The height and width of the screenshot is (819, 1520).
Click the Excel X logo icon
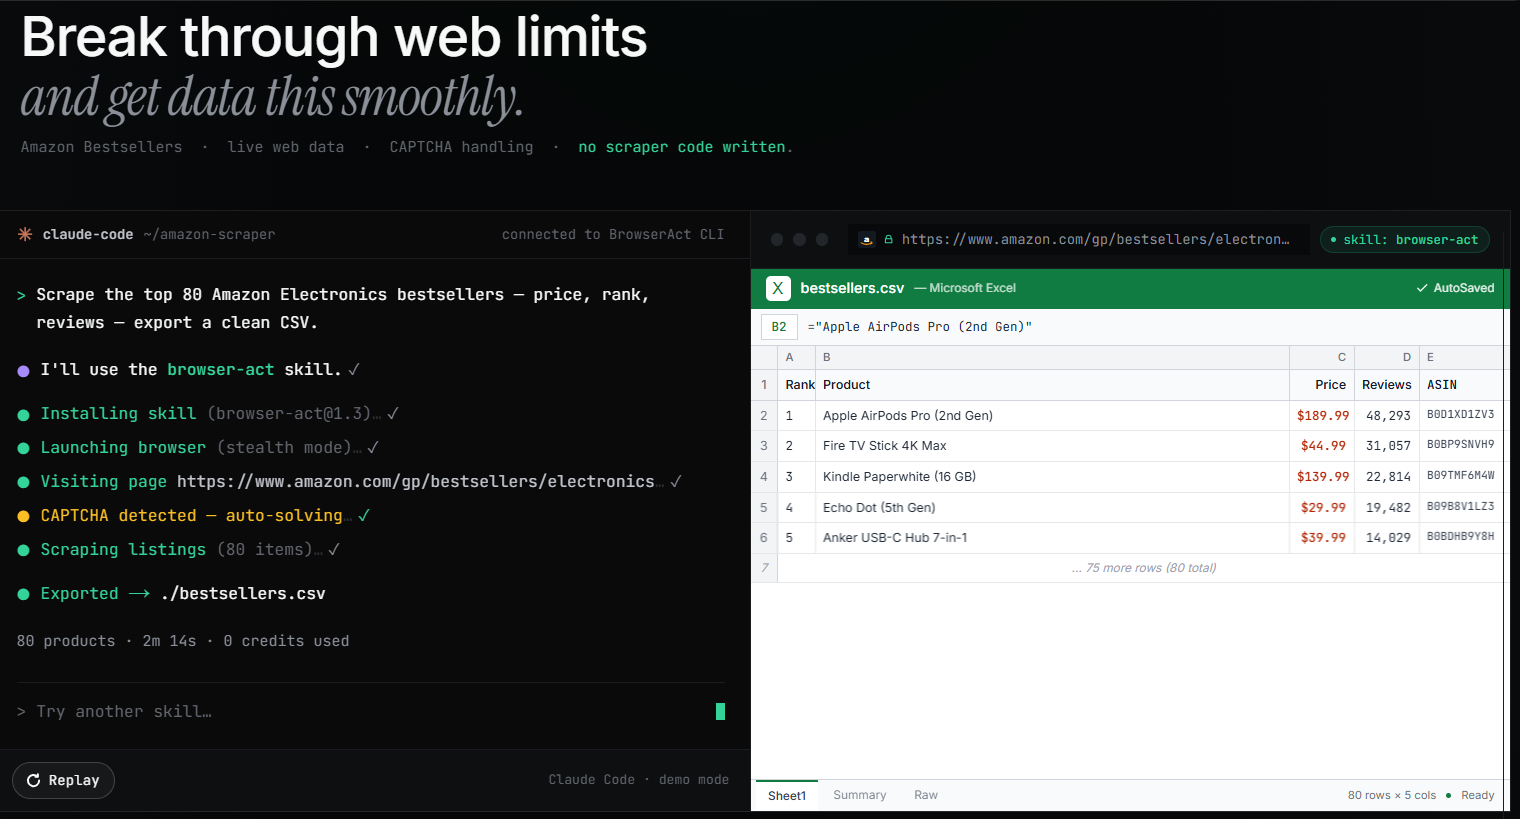click(778, 288)
